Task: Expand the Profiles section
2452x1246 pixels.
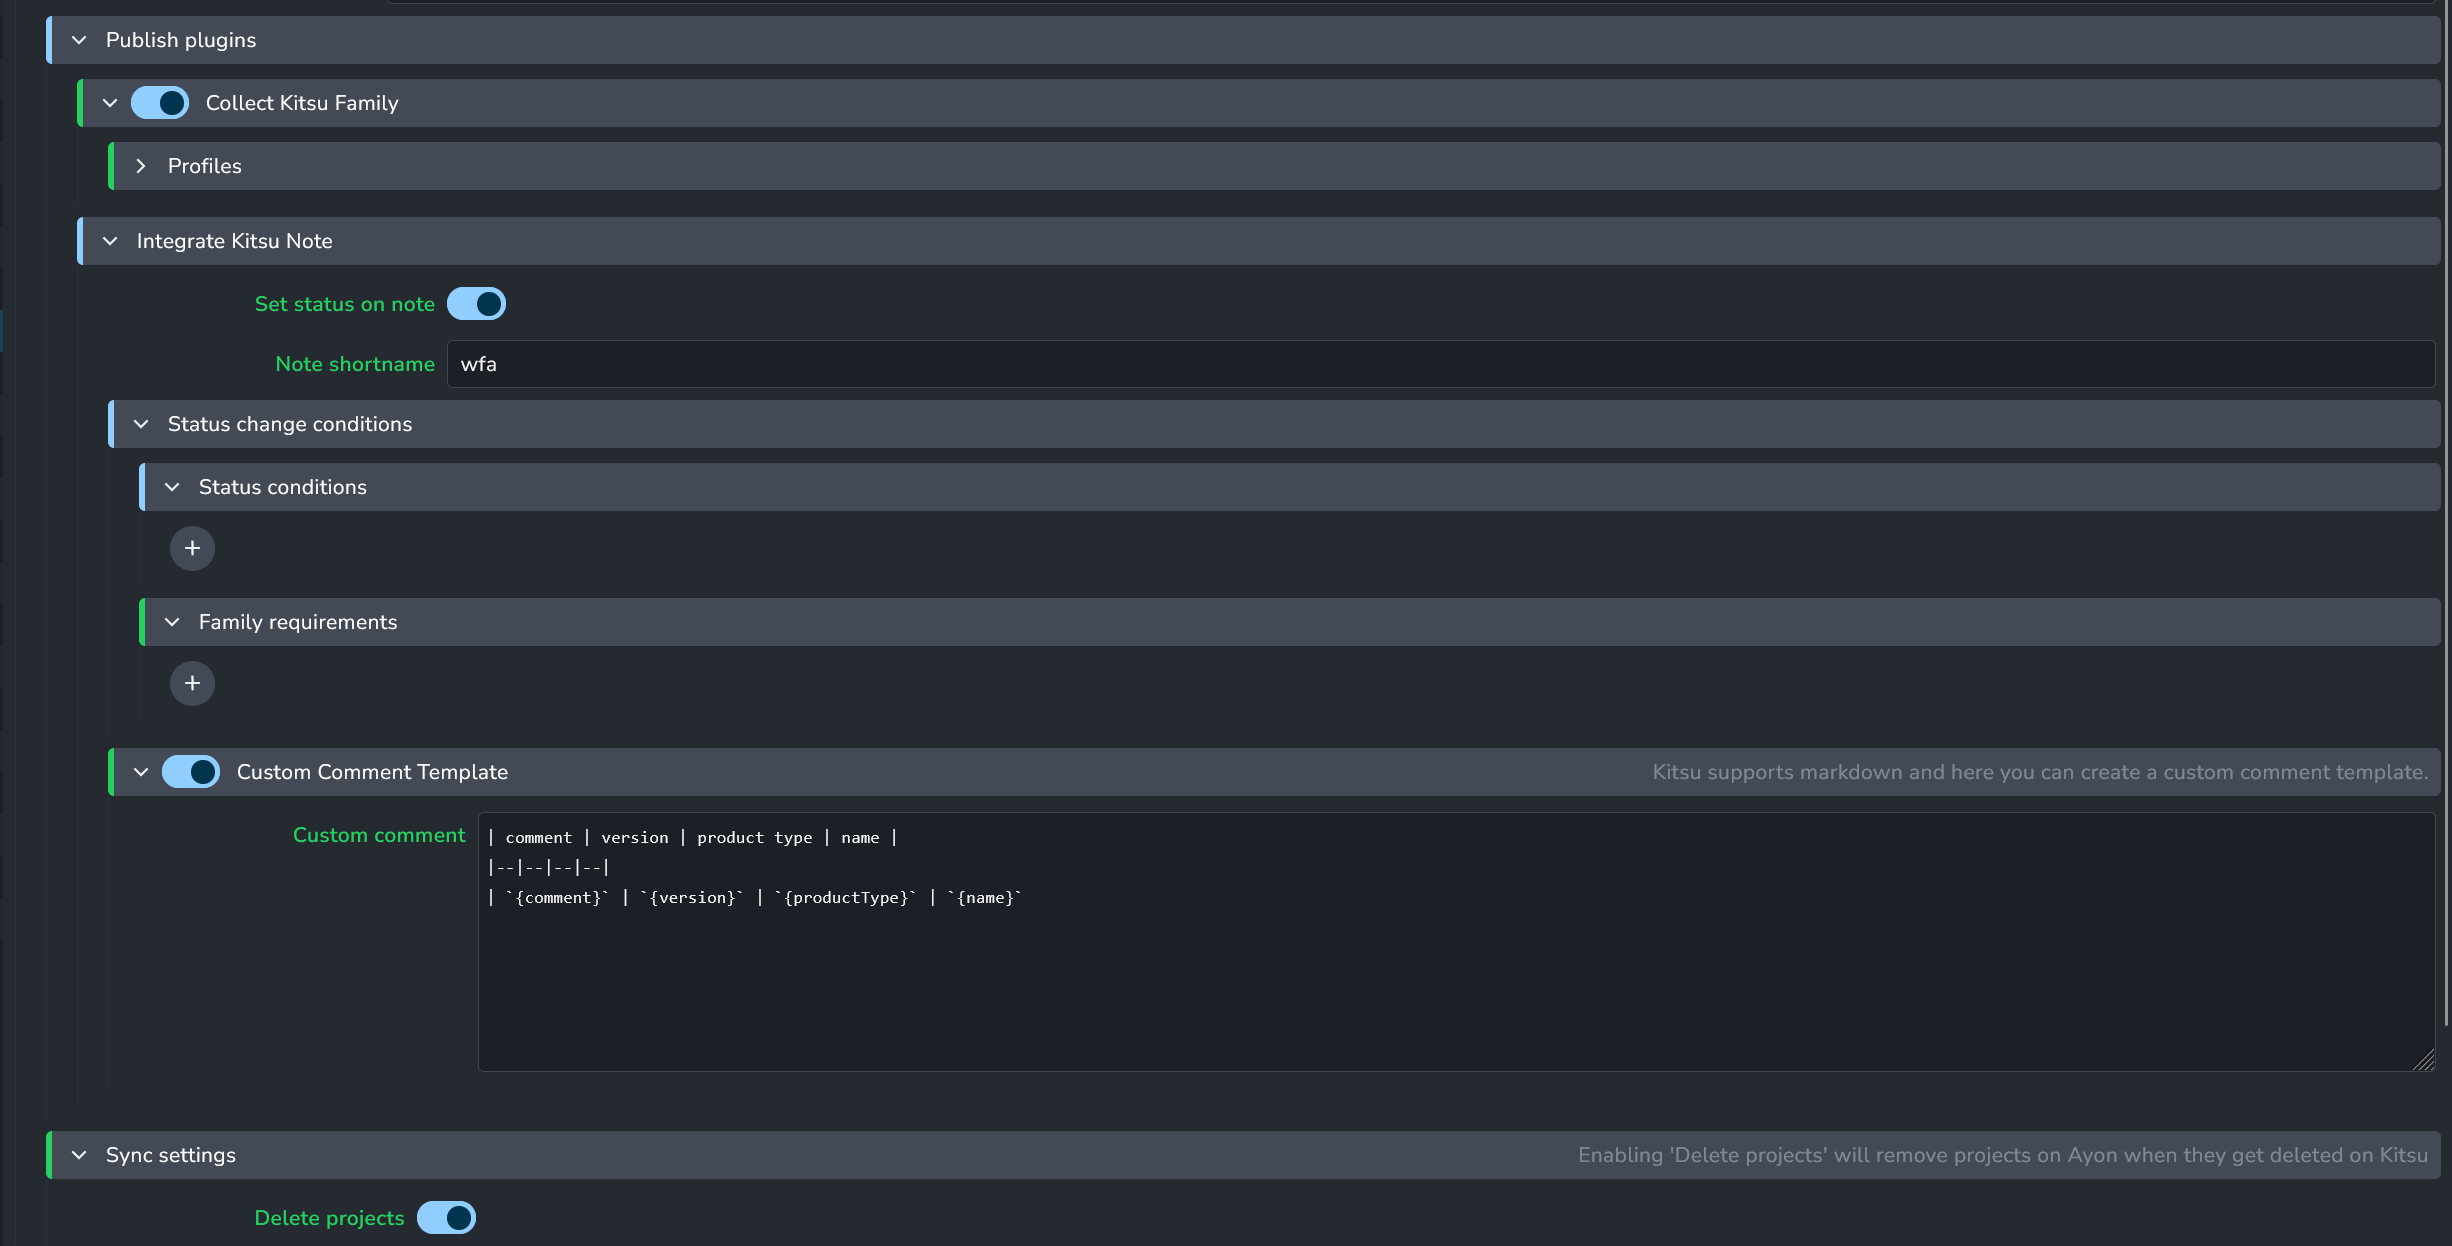Action: pos(141,166)
